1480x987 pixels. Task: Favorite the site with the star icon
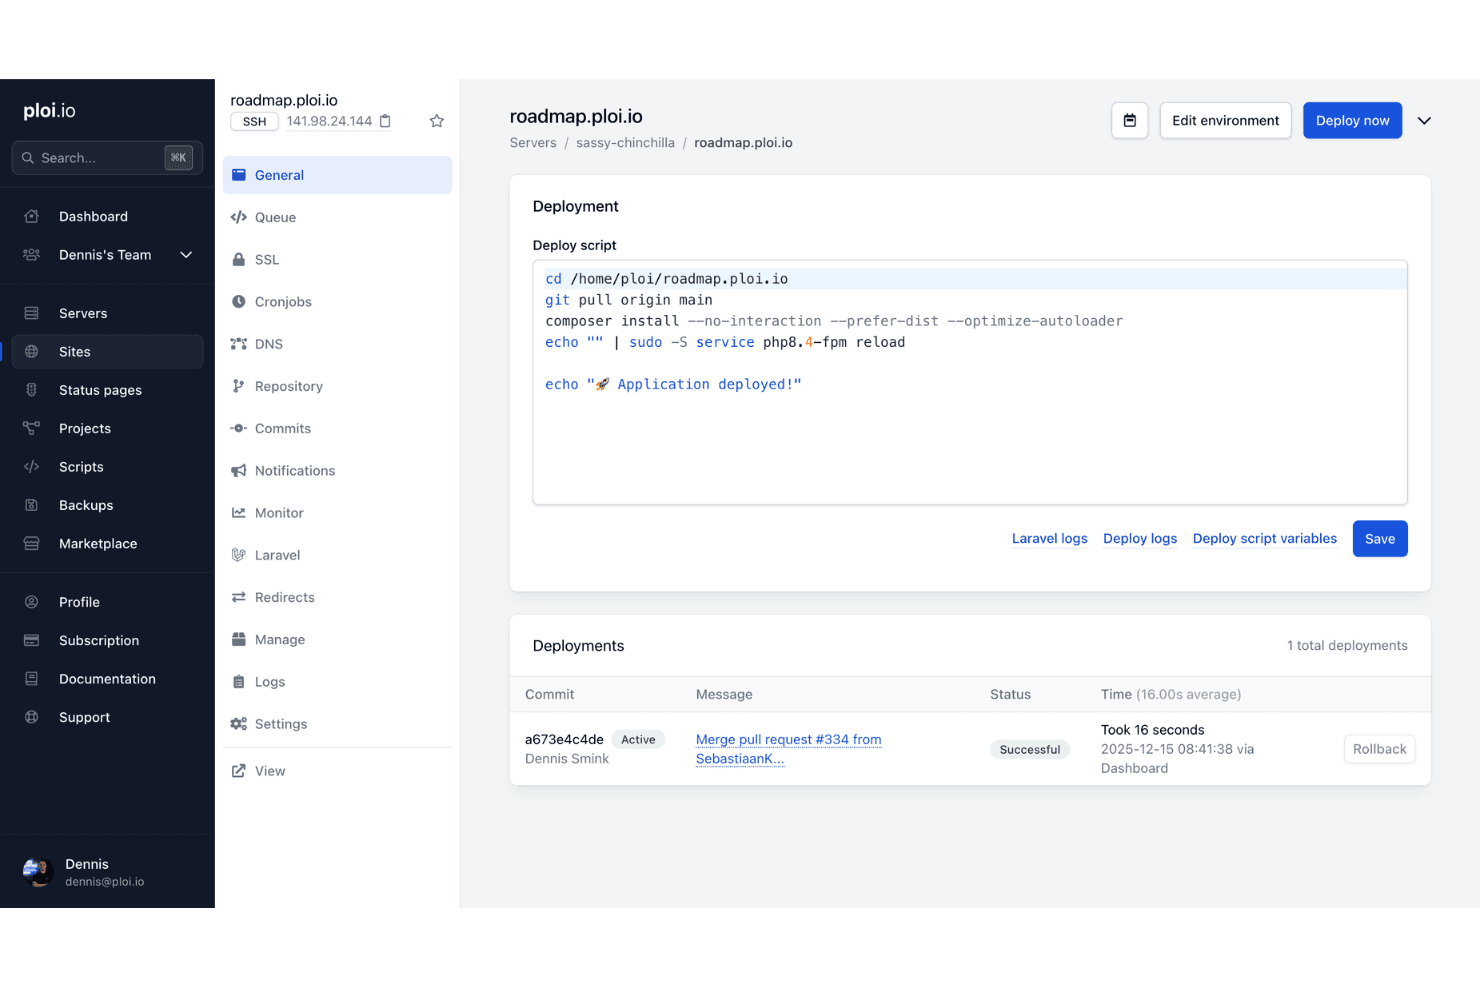437,121
